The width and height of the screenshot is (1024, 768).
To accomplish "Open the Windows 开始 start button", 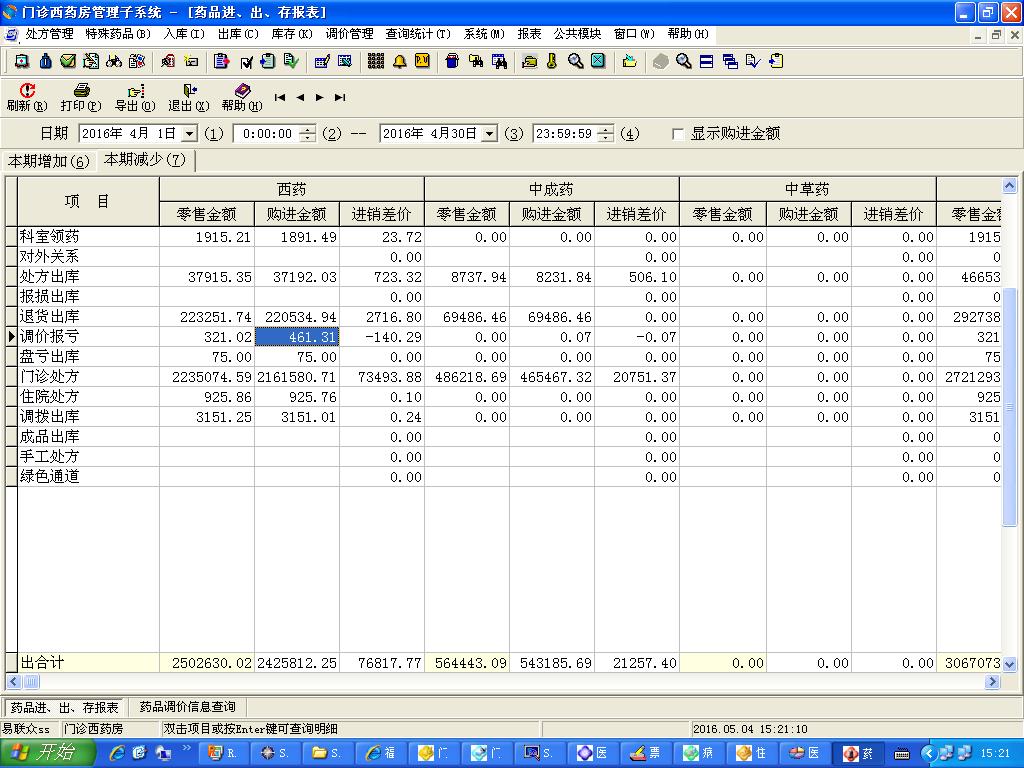I will pyautogui.click(x=47, y=753).
